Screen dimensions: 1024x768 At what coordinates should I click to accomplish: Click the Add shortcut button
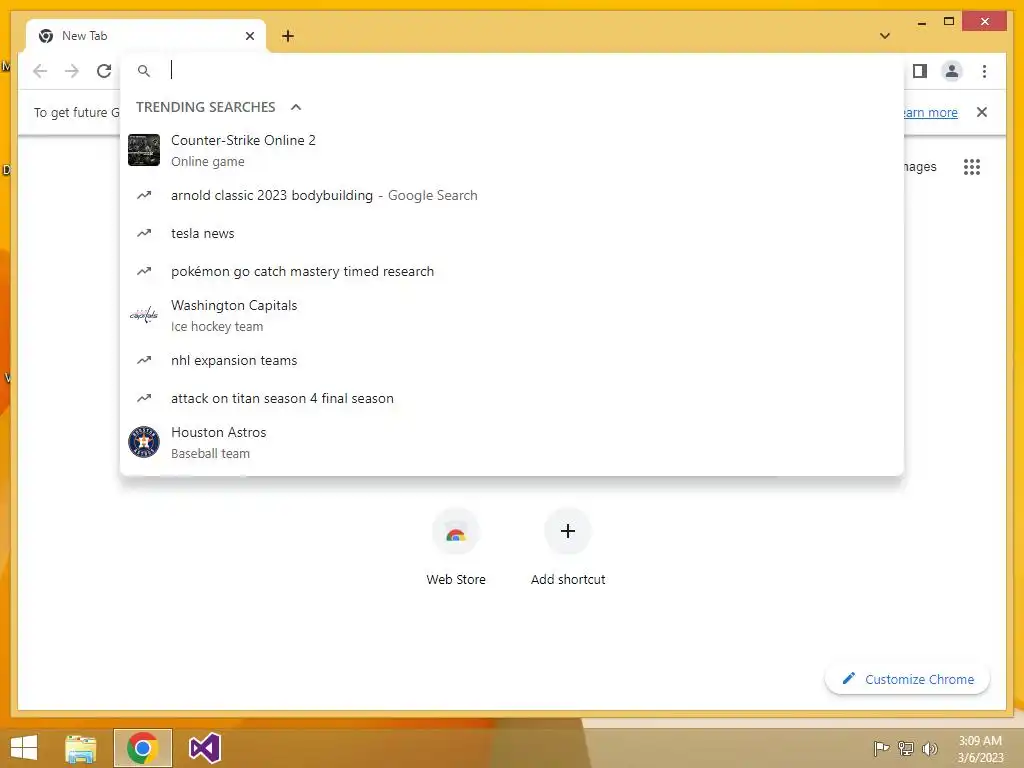[568, 547]
